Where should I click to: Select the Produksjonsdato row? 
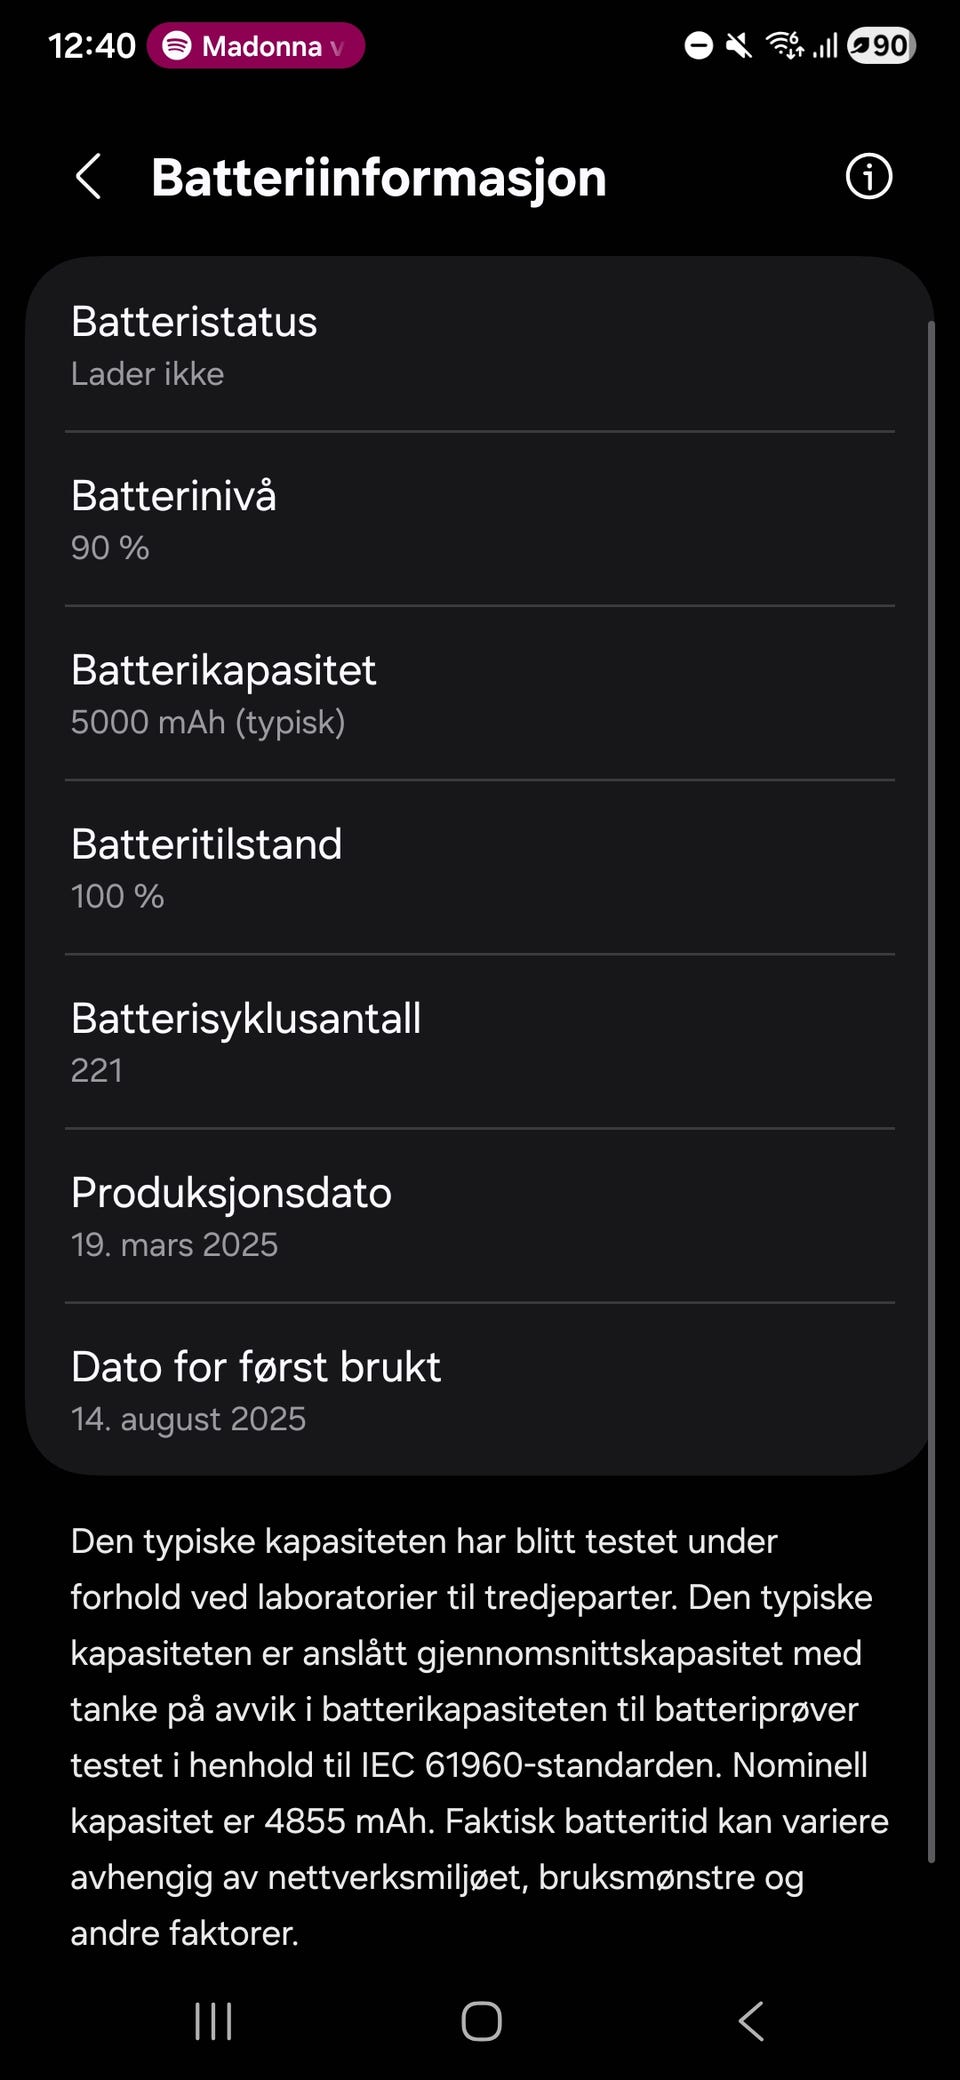coord(480,1216)
